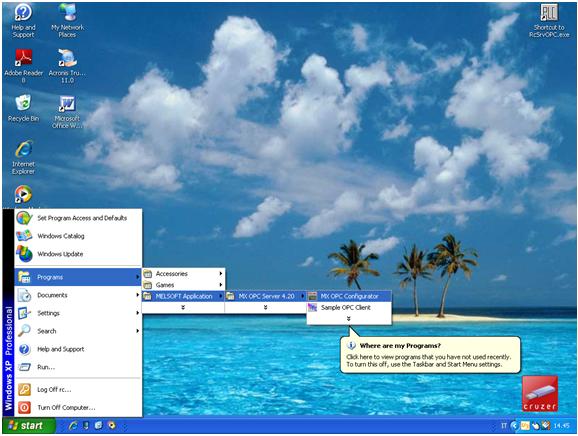Open Windows Update entry
578x436 pixels.
click(78, 254)
